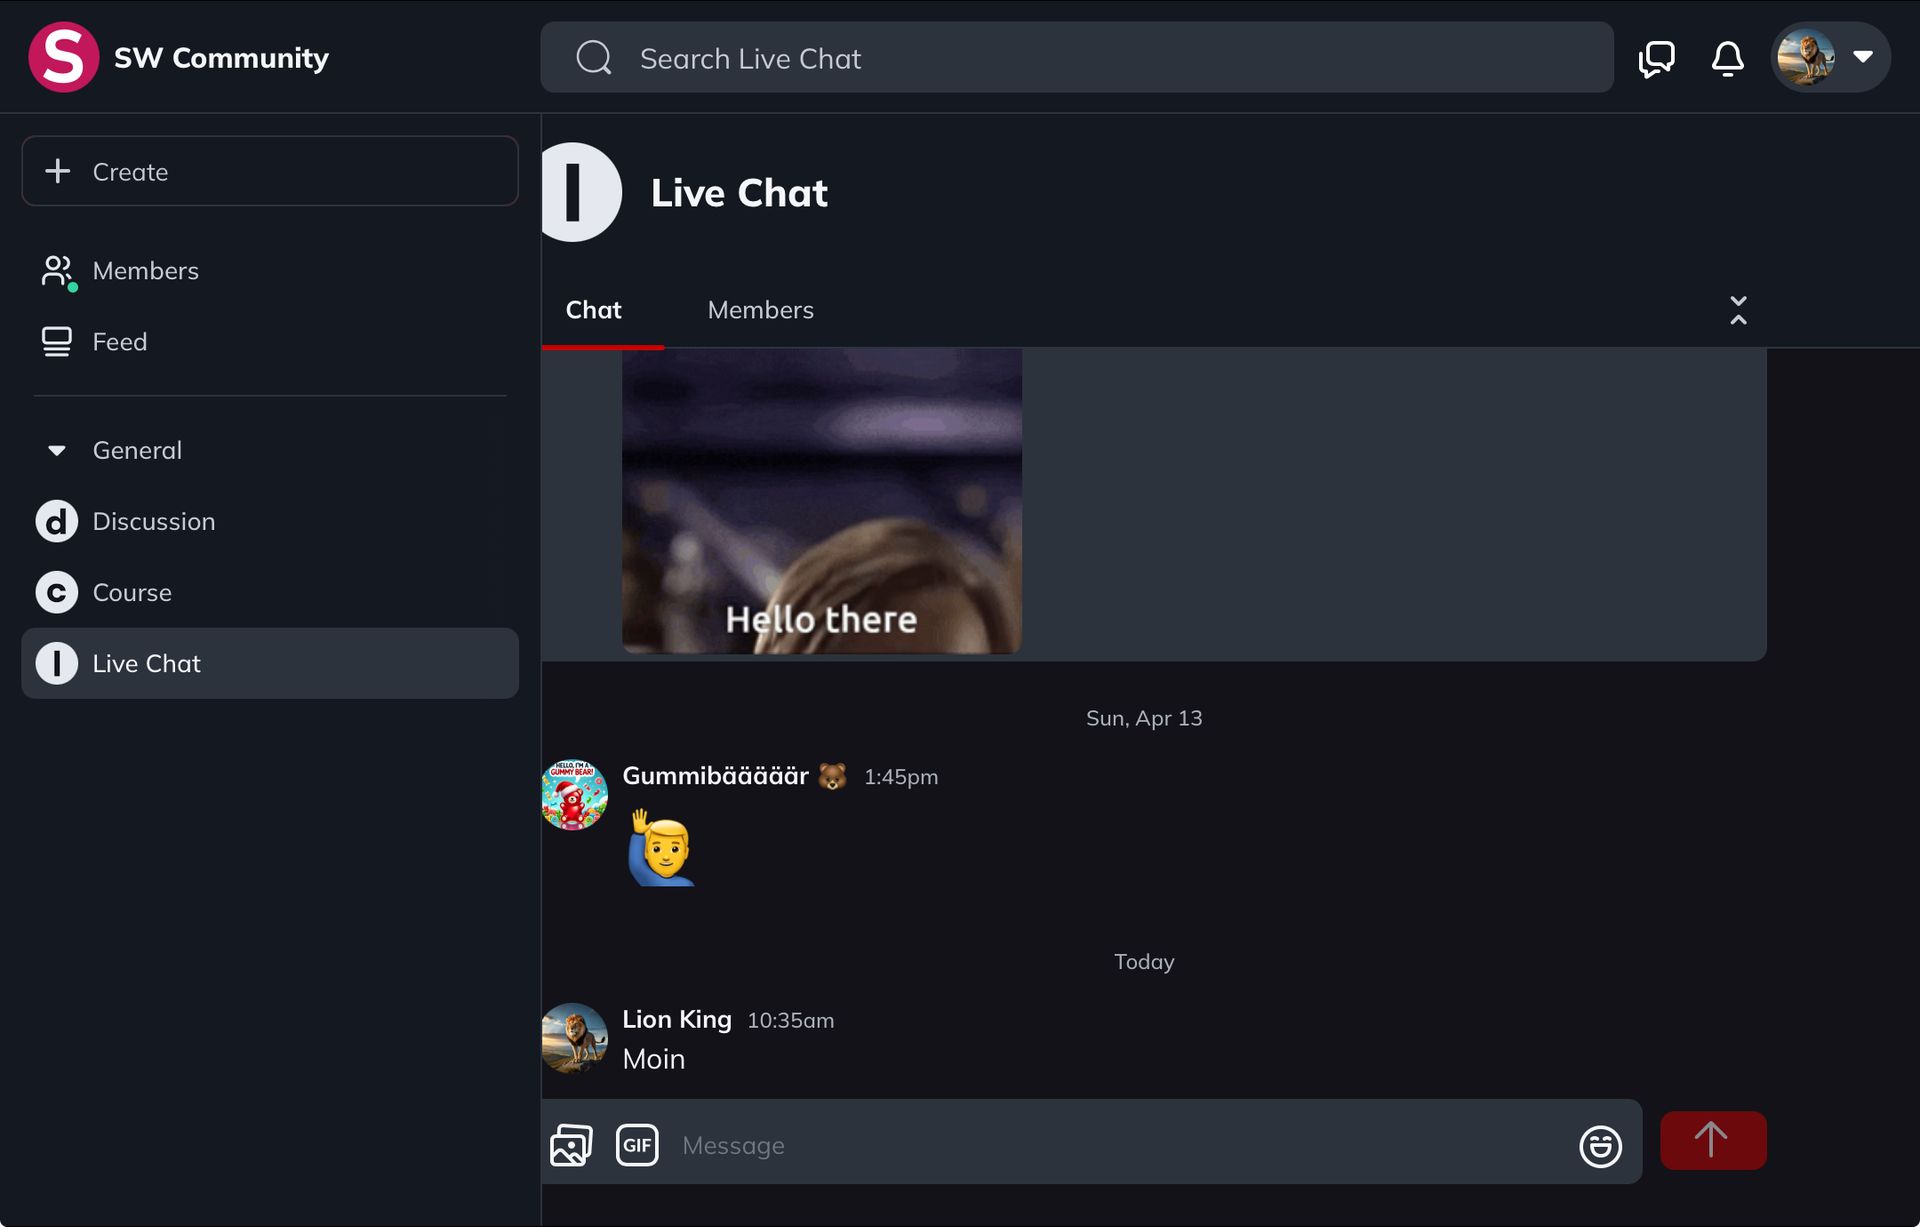
Task: Open the GIF picker
Action: pyautogui.click(x=637, y=1145)
